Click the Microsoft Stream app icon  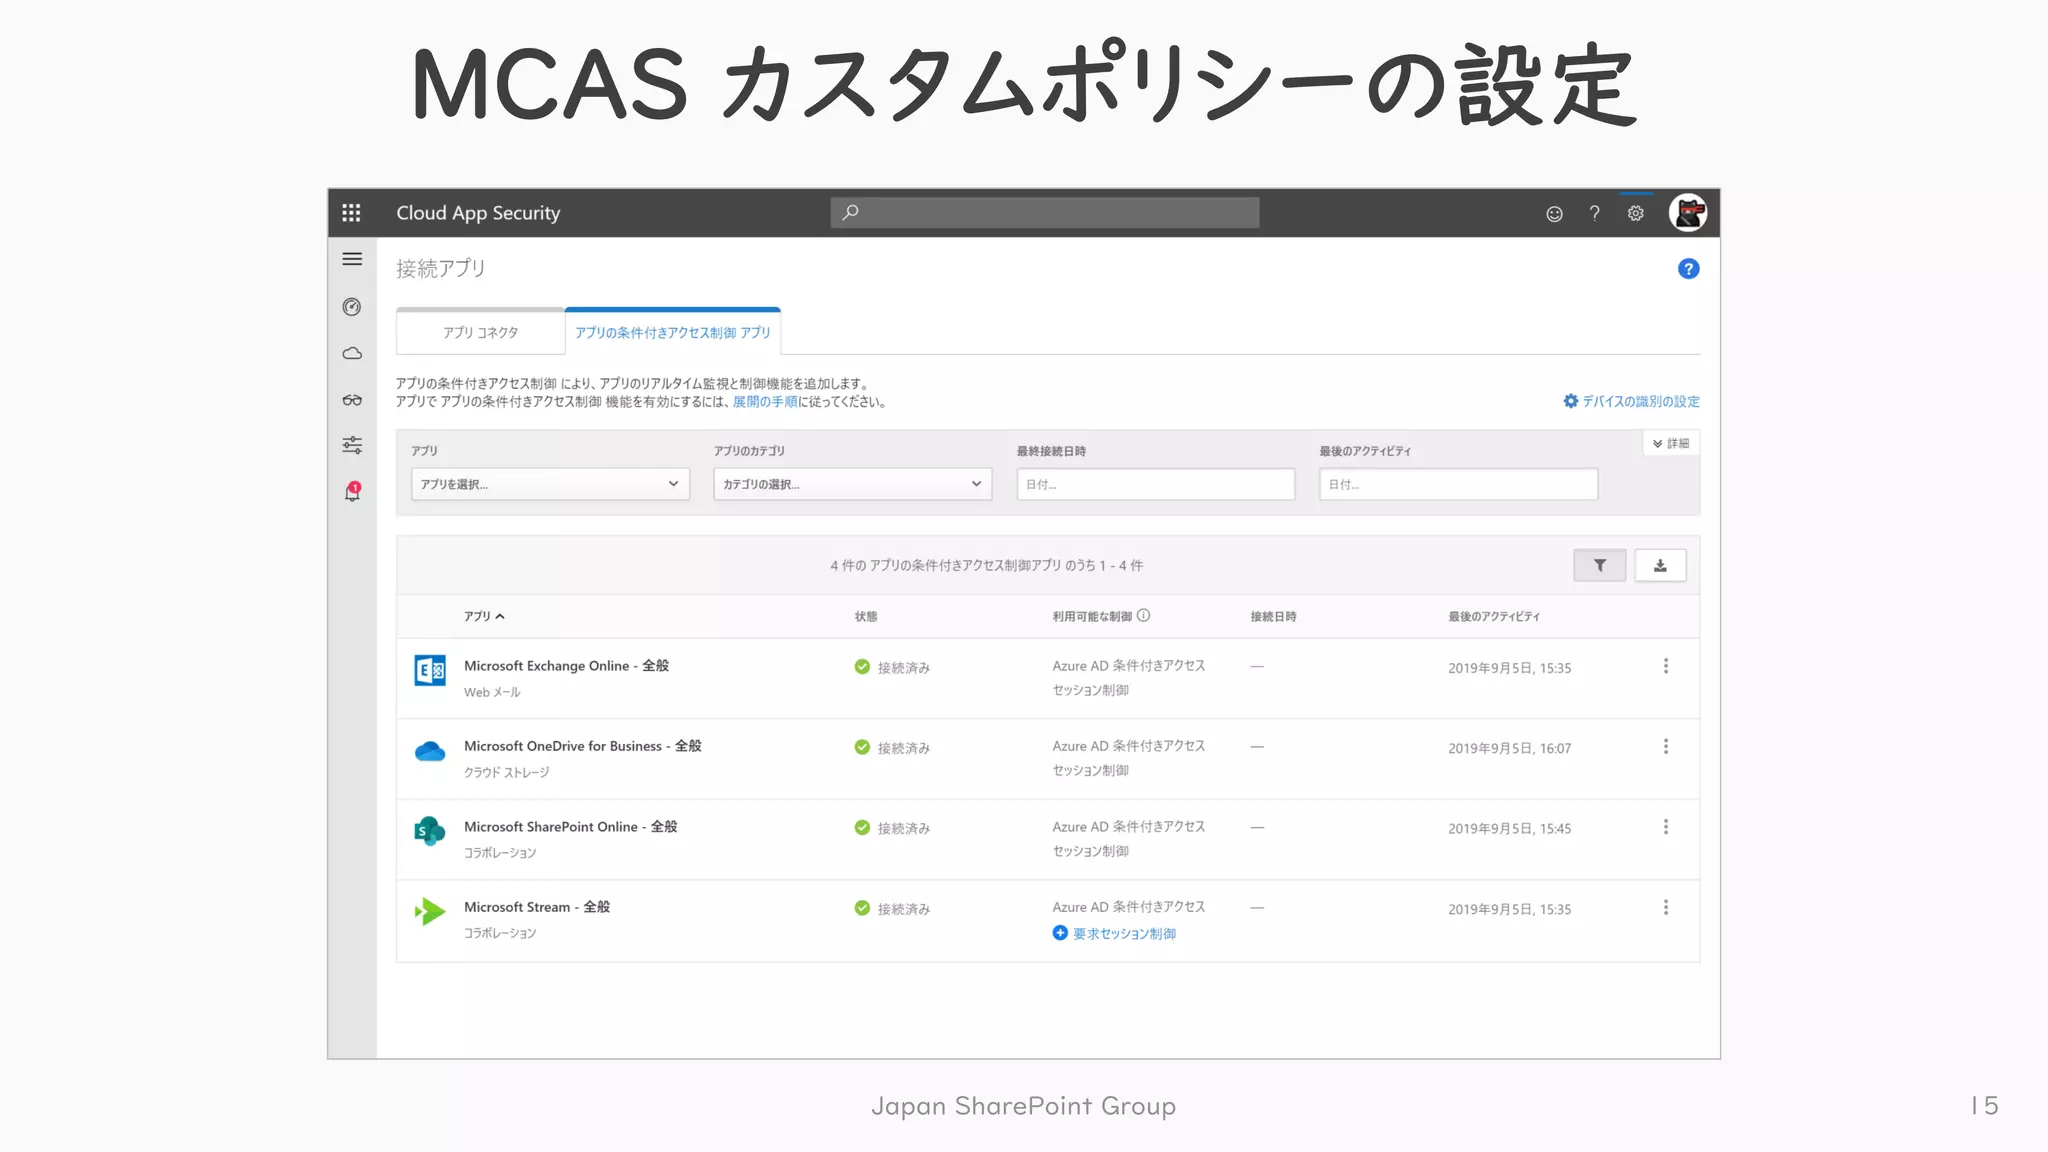430,911
